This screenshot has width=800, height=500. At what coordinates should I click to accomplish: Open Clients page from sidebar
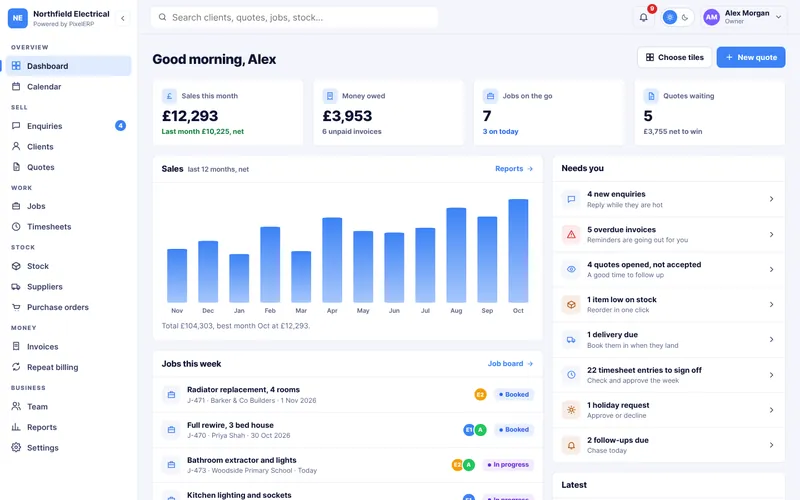tap(69, 146)
